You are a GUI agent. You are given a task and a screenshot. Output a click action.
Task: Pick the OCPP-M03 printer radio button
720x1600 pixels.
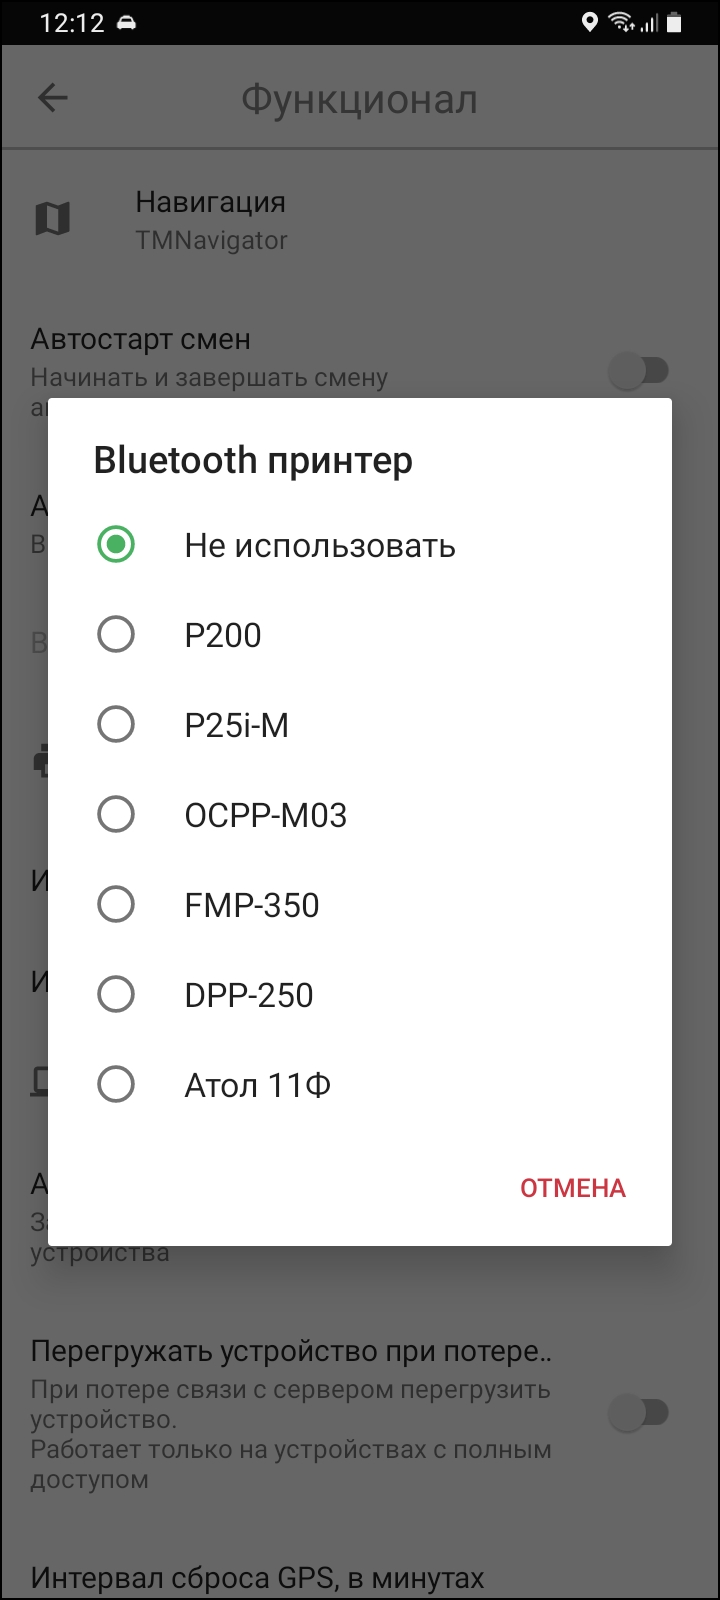116,815
